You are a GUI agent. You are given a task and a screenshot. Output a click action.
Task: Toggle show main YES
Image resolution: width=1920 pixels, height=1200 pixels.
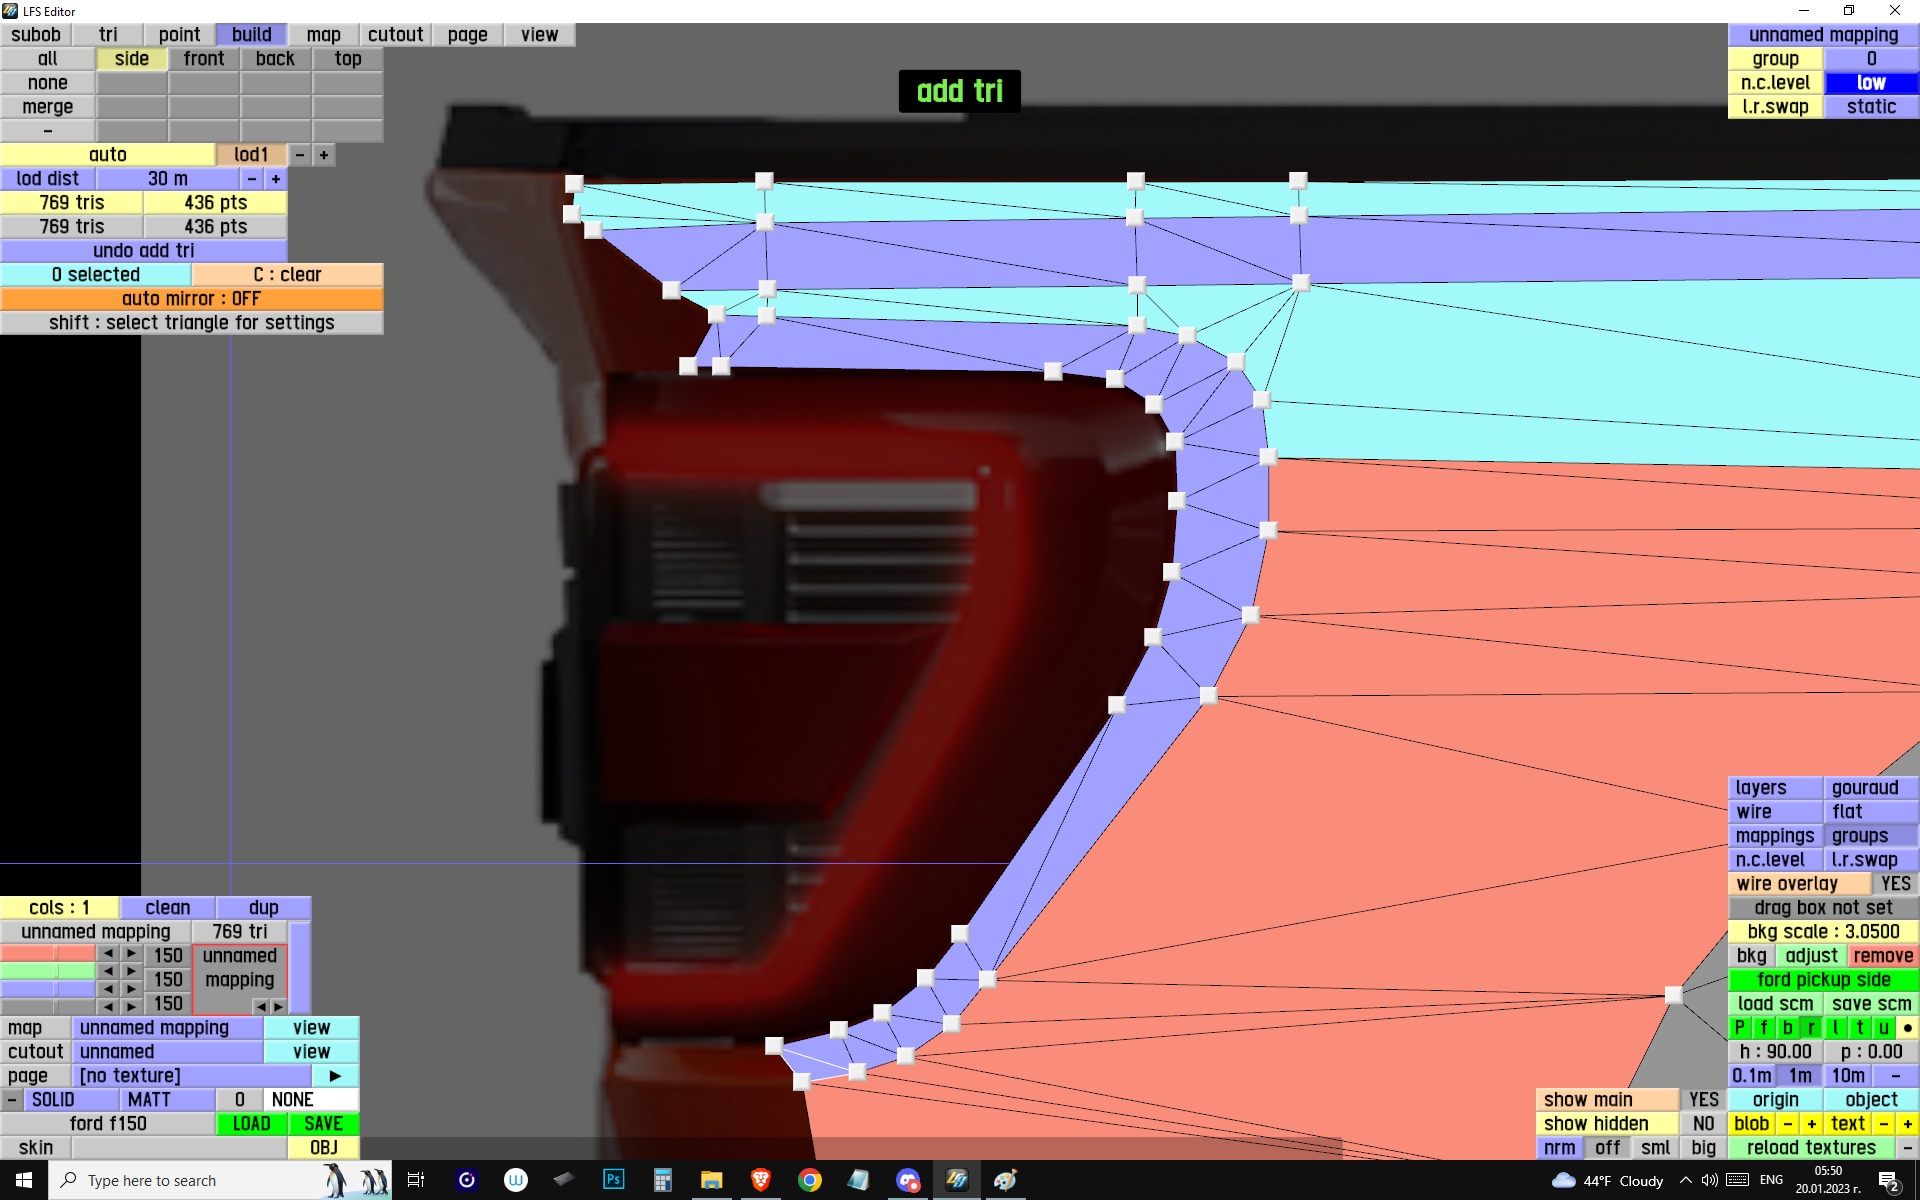pyautogui.click(x=1703, y=1100)
